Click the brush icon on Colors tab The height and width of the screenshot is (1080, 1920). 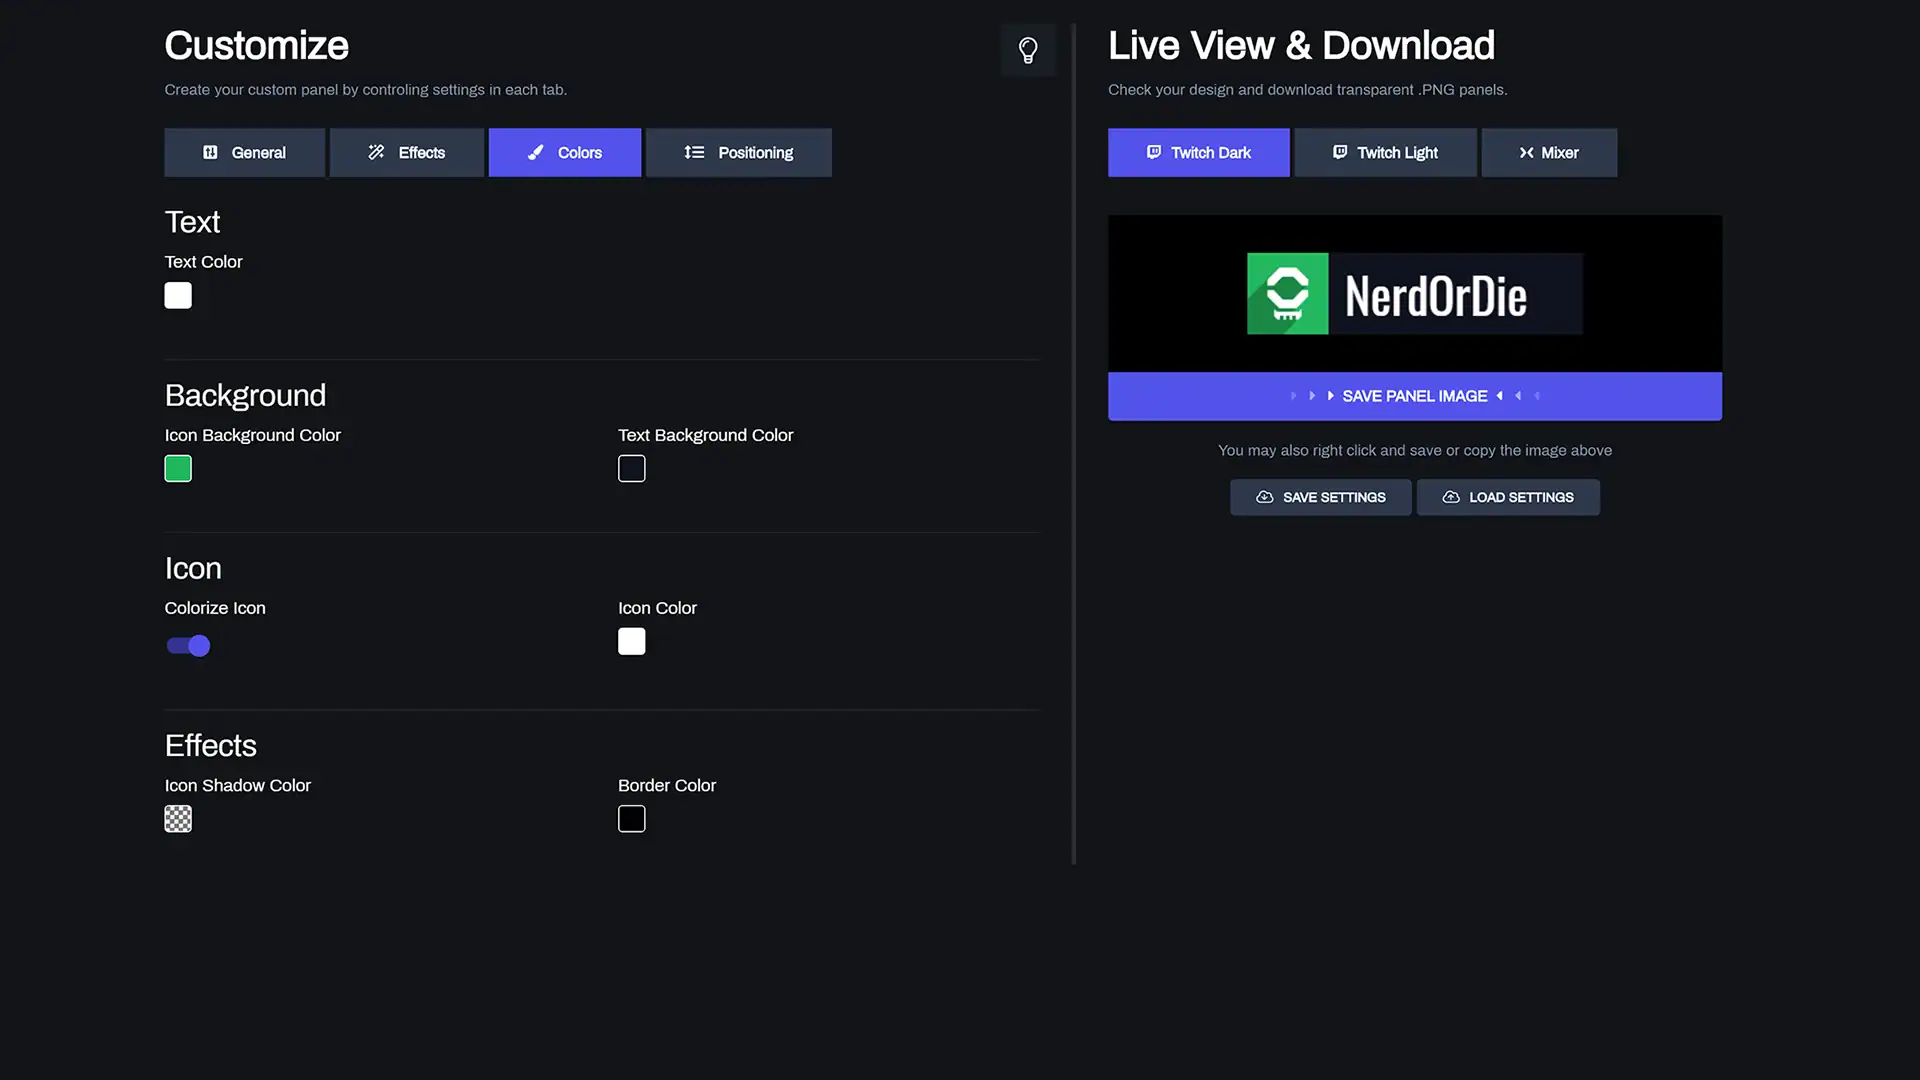coord(536,152)
